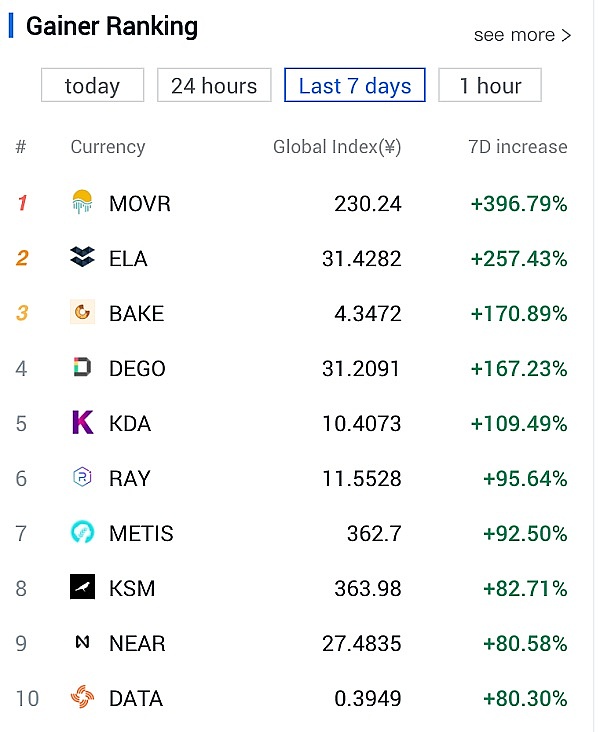The image size is (600, 732).
Task: Select the Last 7 days tab
Action: [x=355, y=86]
